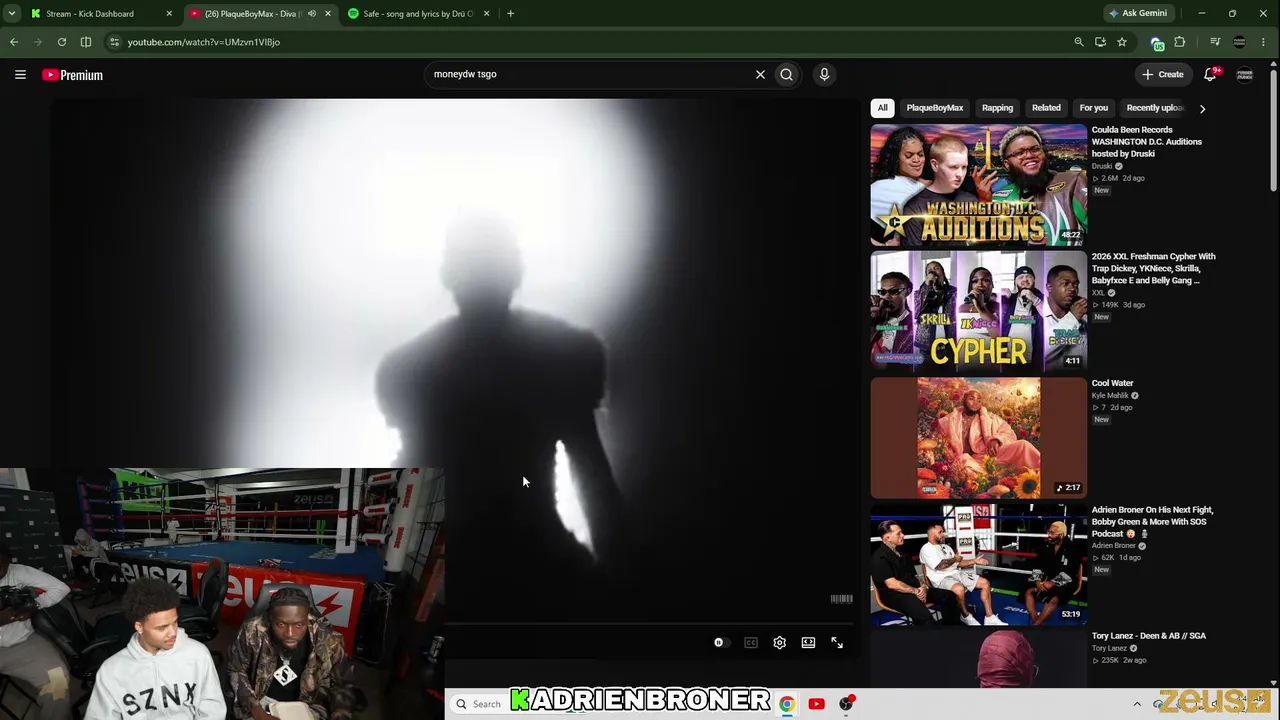Open the Chrome three-dot menu

[x=1264, y=42]
